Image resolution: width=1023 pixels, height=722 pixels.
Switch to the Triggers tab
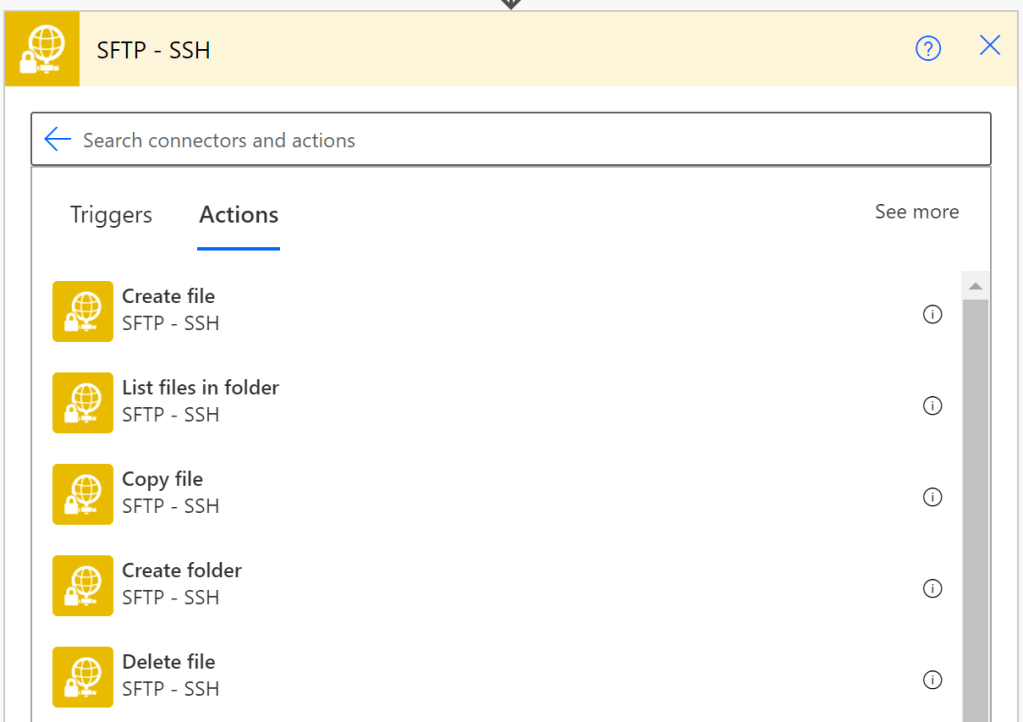pyautogui.click(x=111, y=215)
